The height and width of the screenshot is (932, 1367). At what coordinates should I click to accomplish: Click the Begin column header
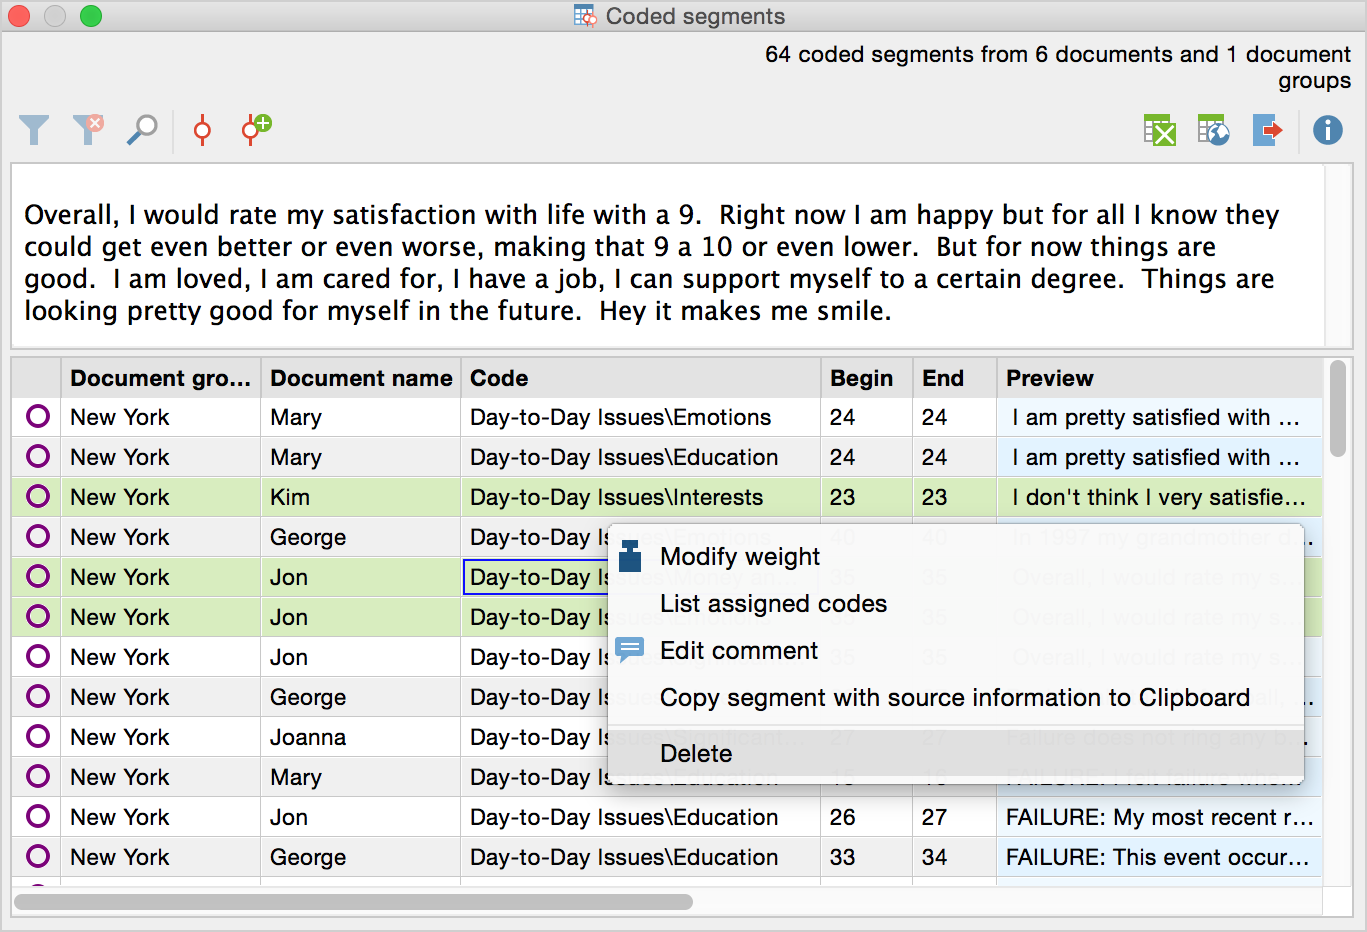861,378
